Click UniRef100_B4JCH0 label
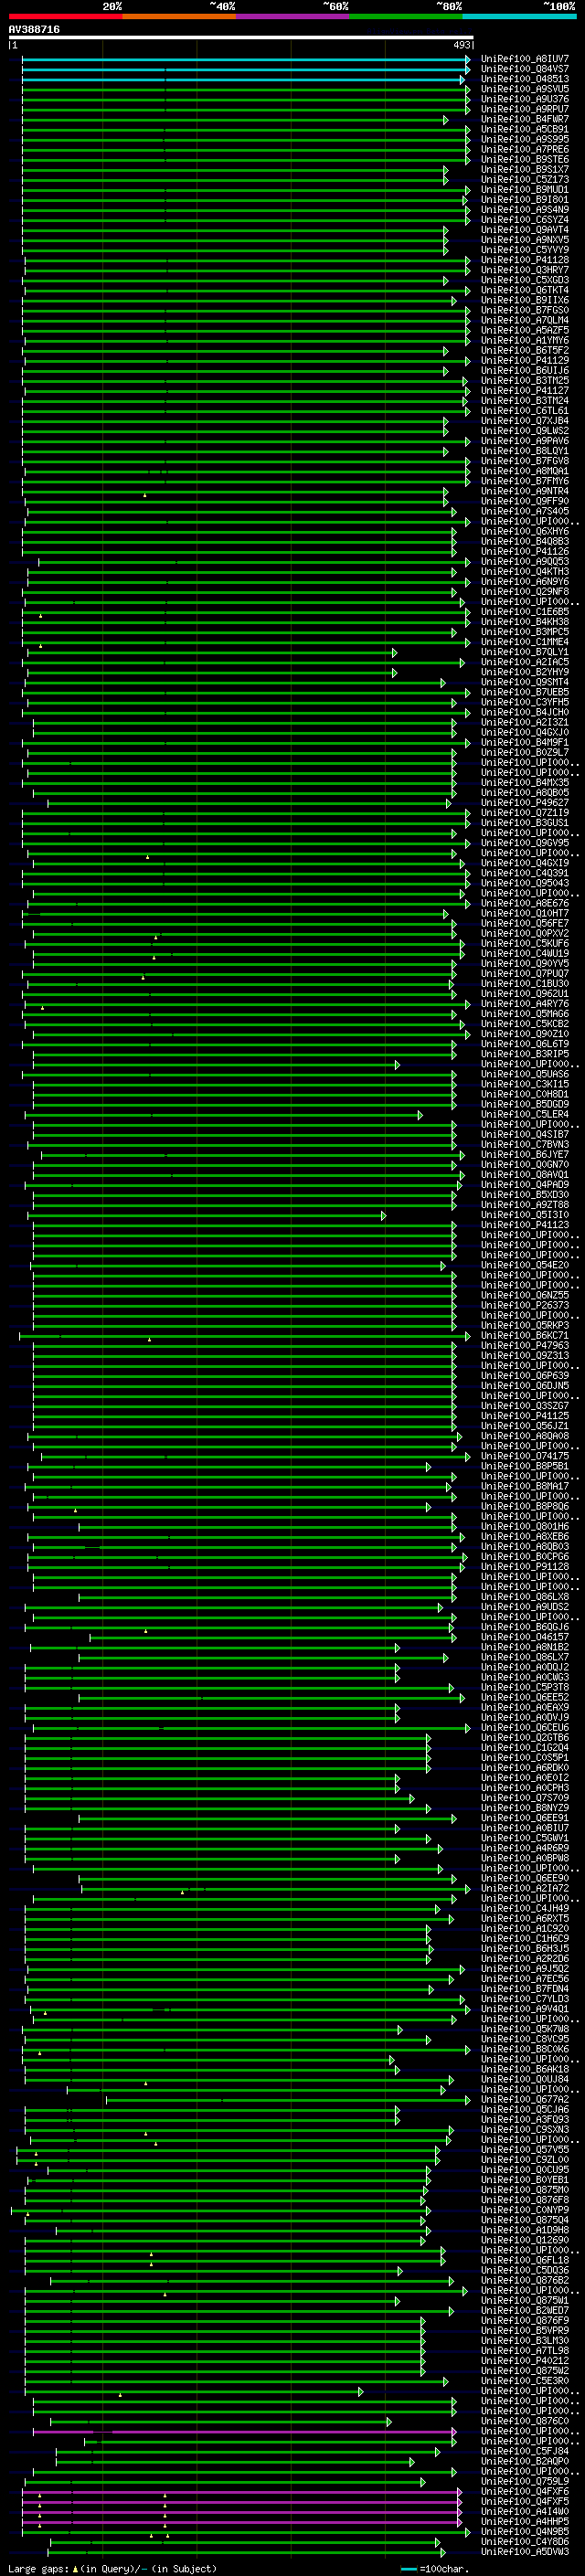The image size is (585, 2576). [x=525, y=712]
